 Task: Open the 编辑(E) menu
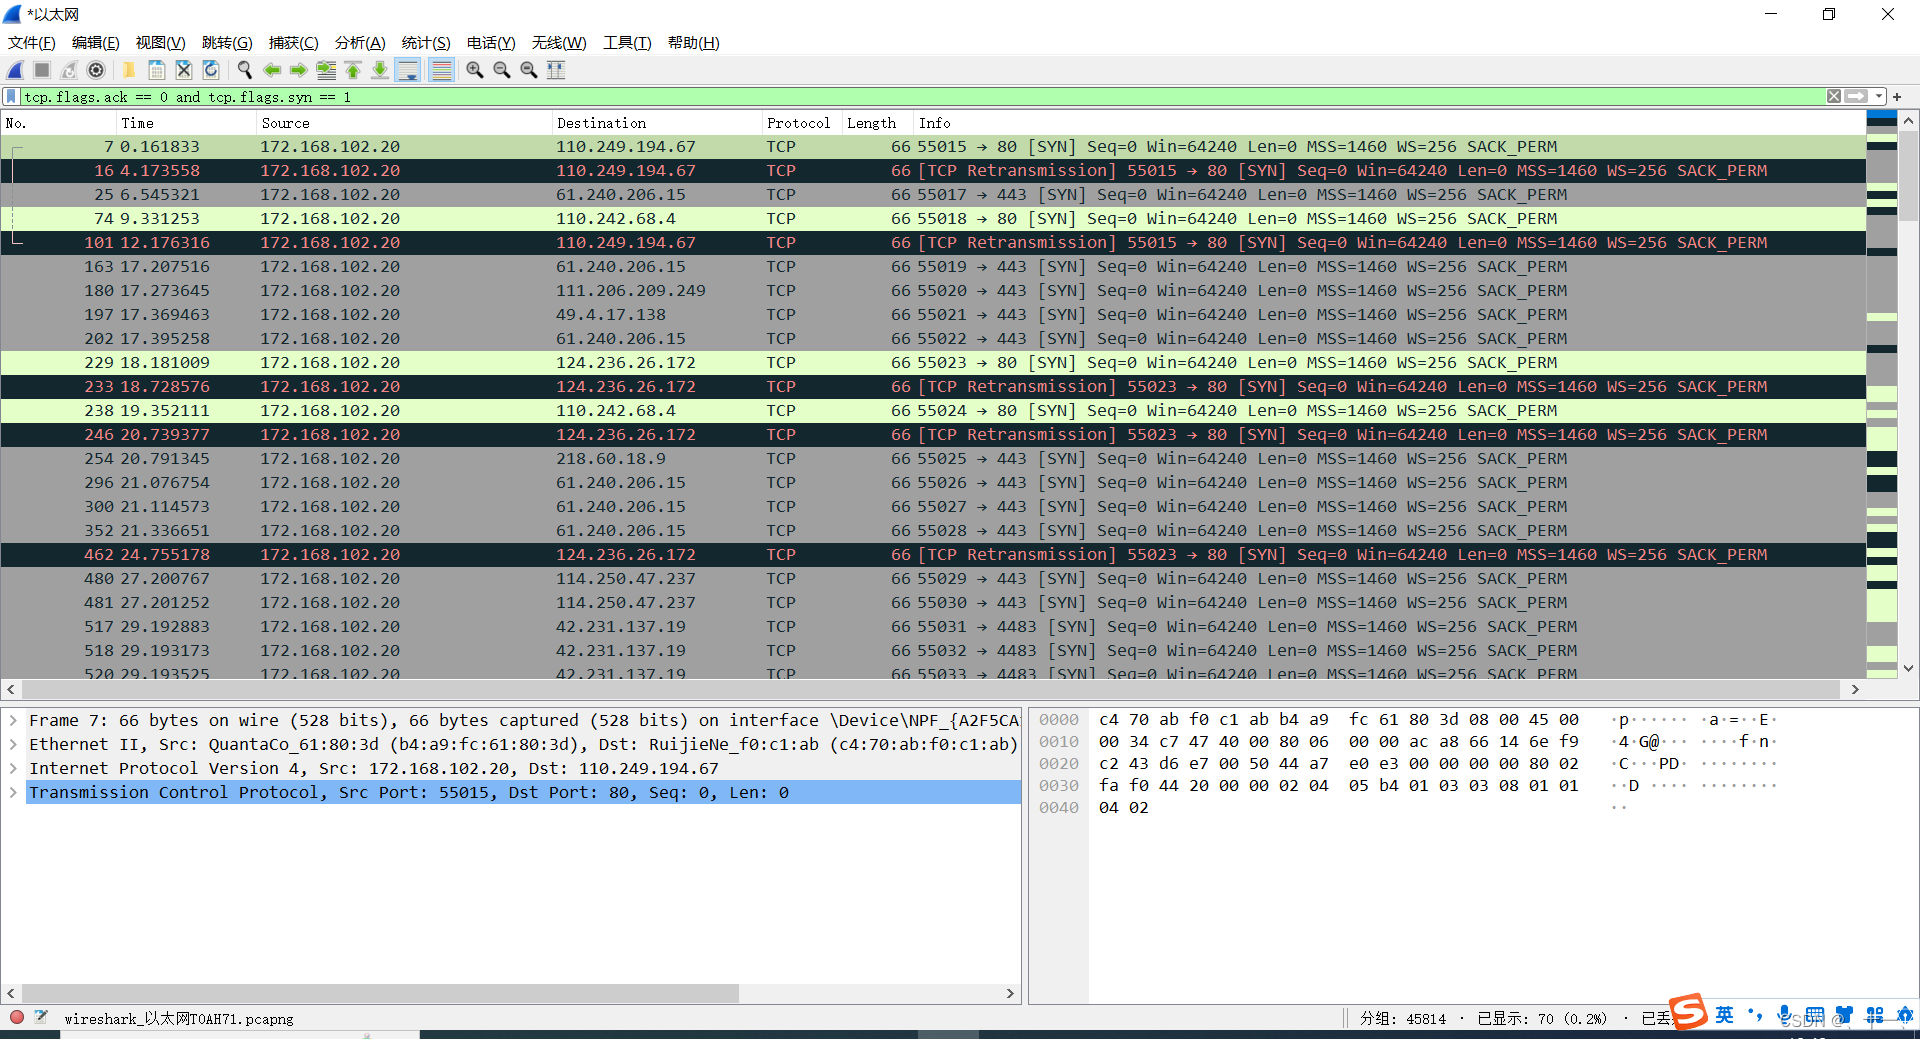click(96, 43)
